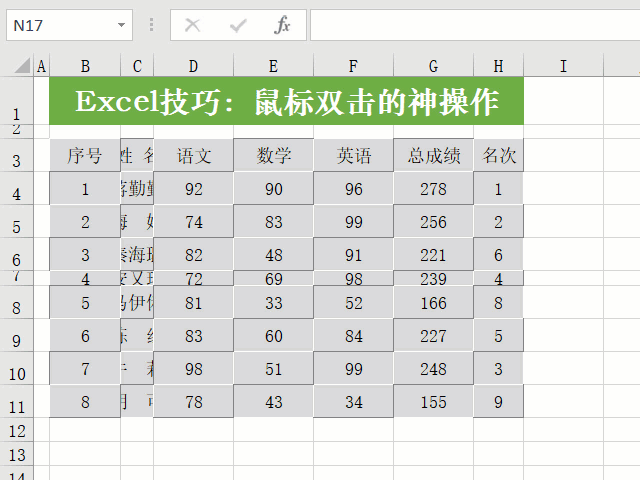Click the Insert Function fx icon
Image resolution: width=640 pixels, height=480 pixels.
(282, 25)
